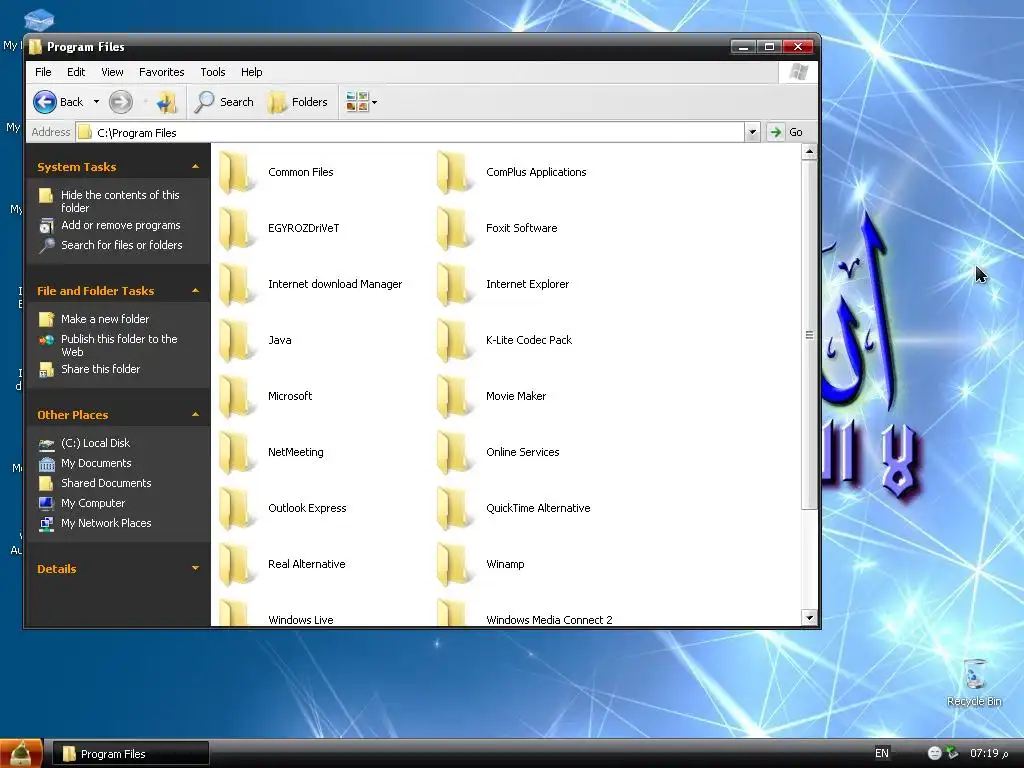Select the Java folder icon

[x=236, y=340]
